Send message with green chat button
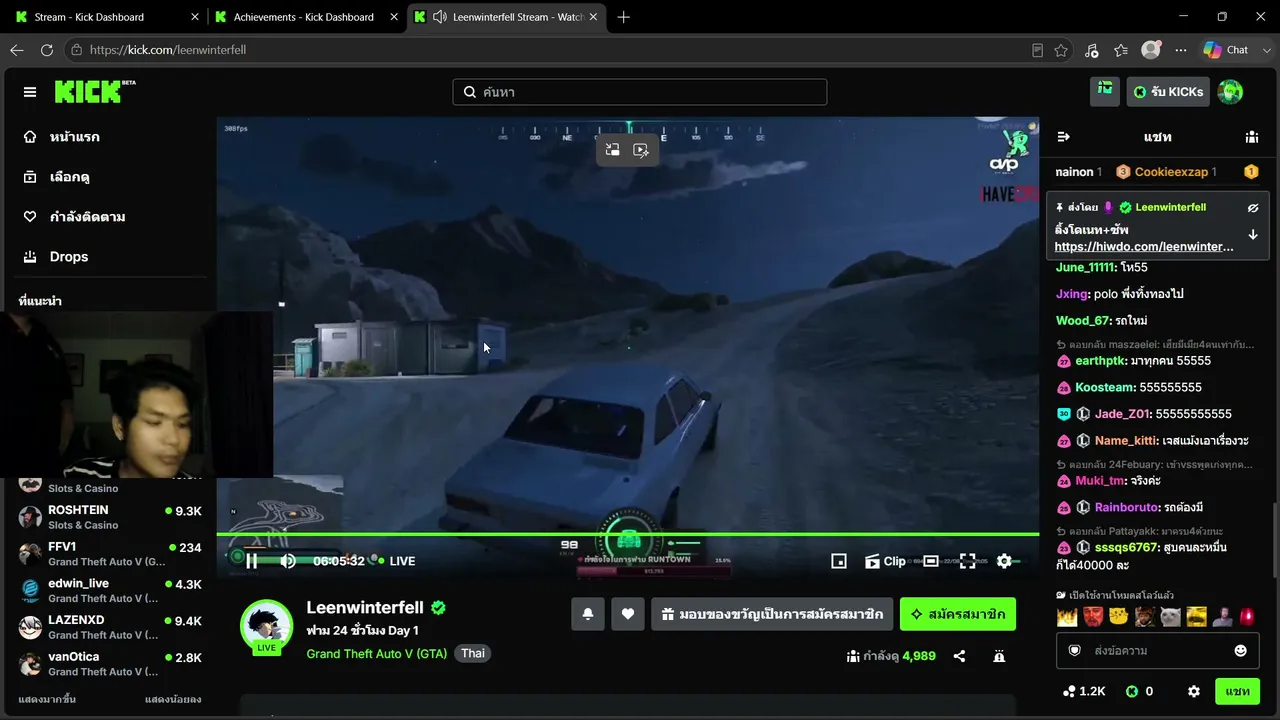Screen dimensions: 1280x720 pyautogui.click(x=1237, y=691)
